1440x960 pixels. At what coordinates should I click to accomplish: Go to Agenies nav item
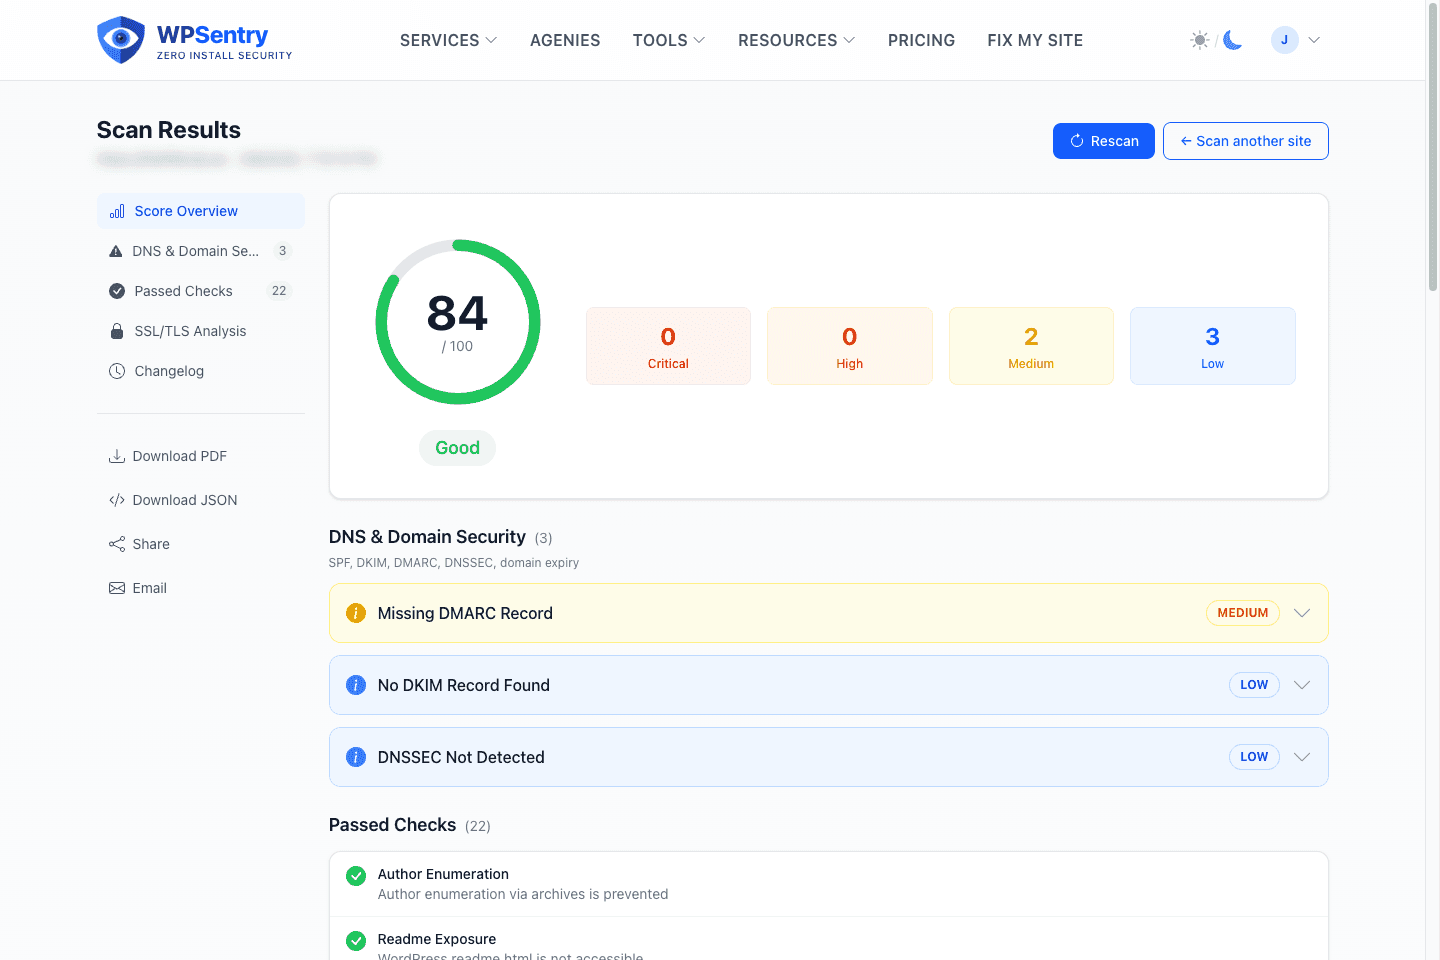pyautogui.click(x=565, y=40)
